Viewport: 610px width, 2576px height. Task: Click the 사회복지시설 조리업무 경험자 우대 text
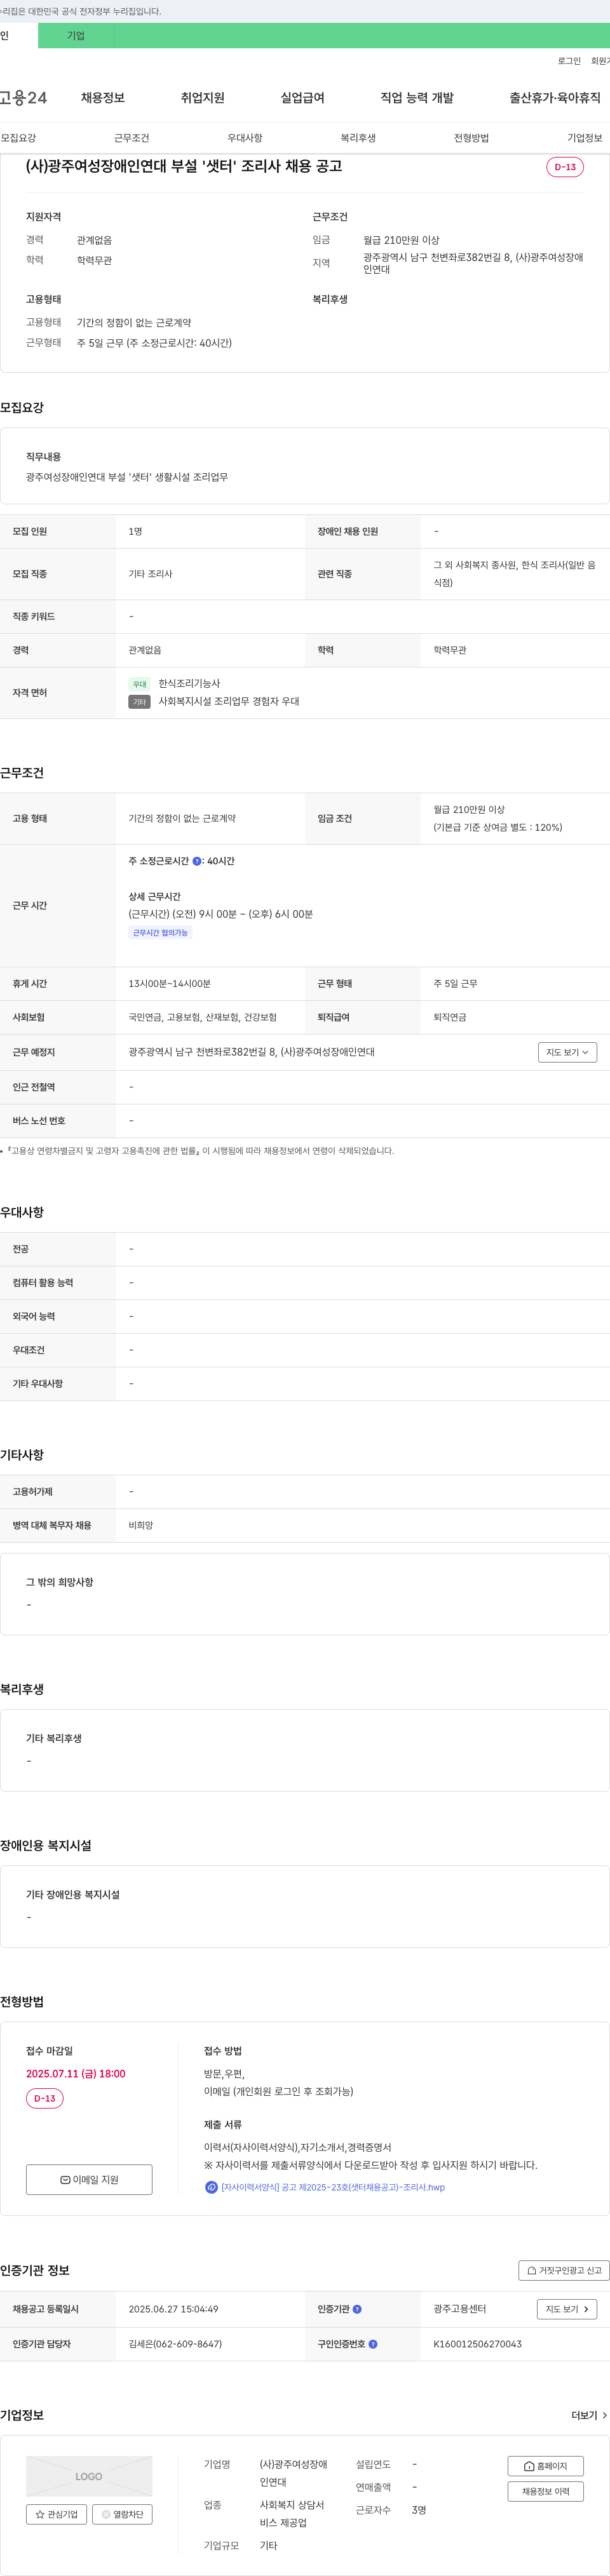click(x=229, y=702)
